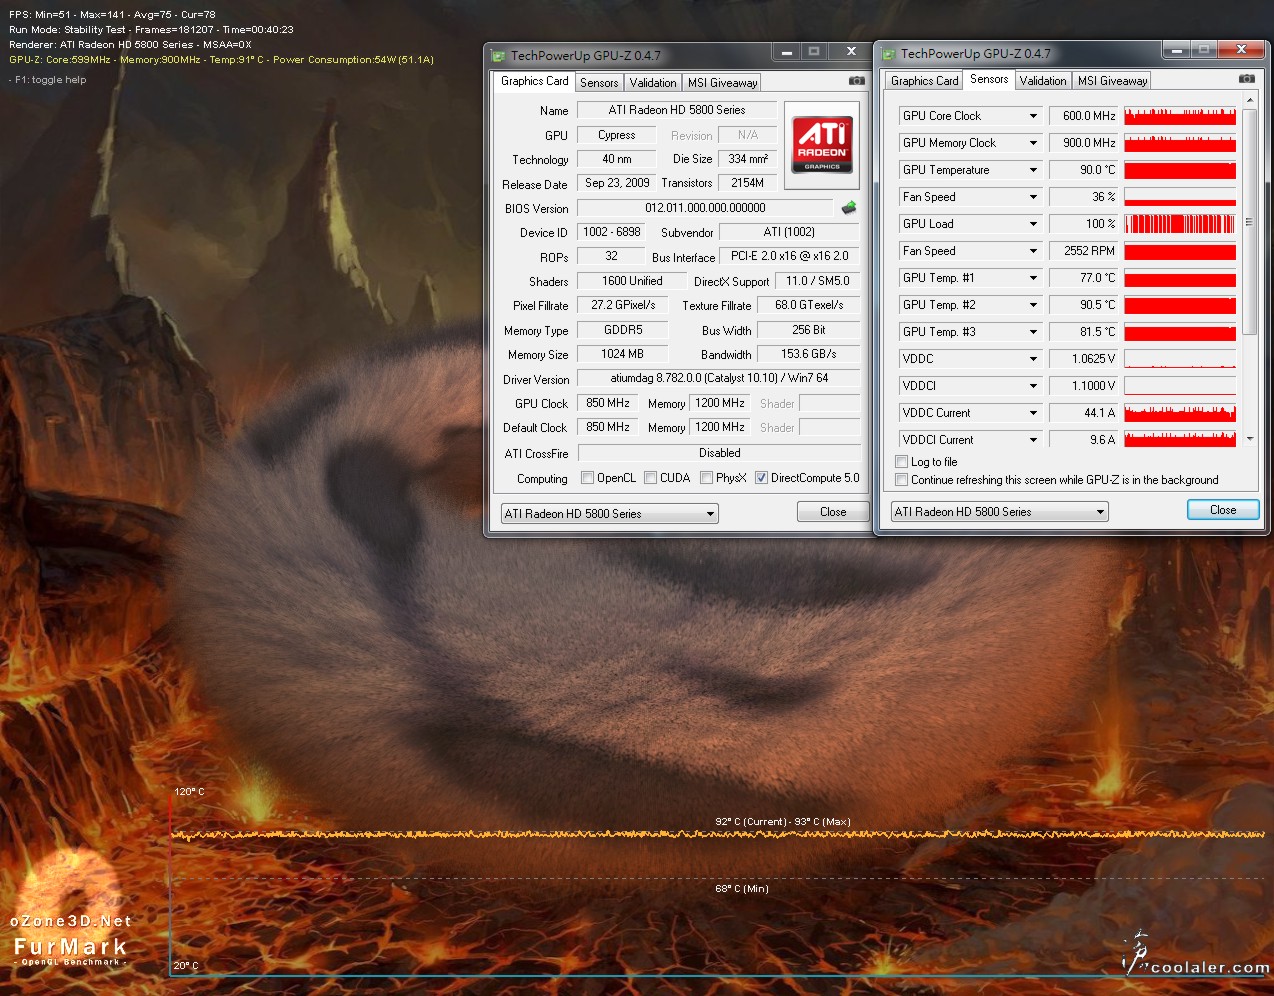The image size is (1274, 996).
Task: Select Graphics Card tab in left GPU-Z window
Action: tap(534, 81)
